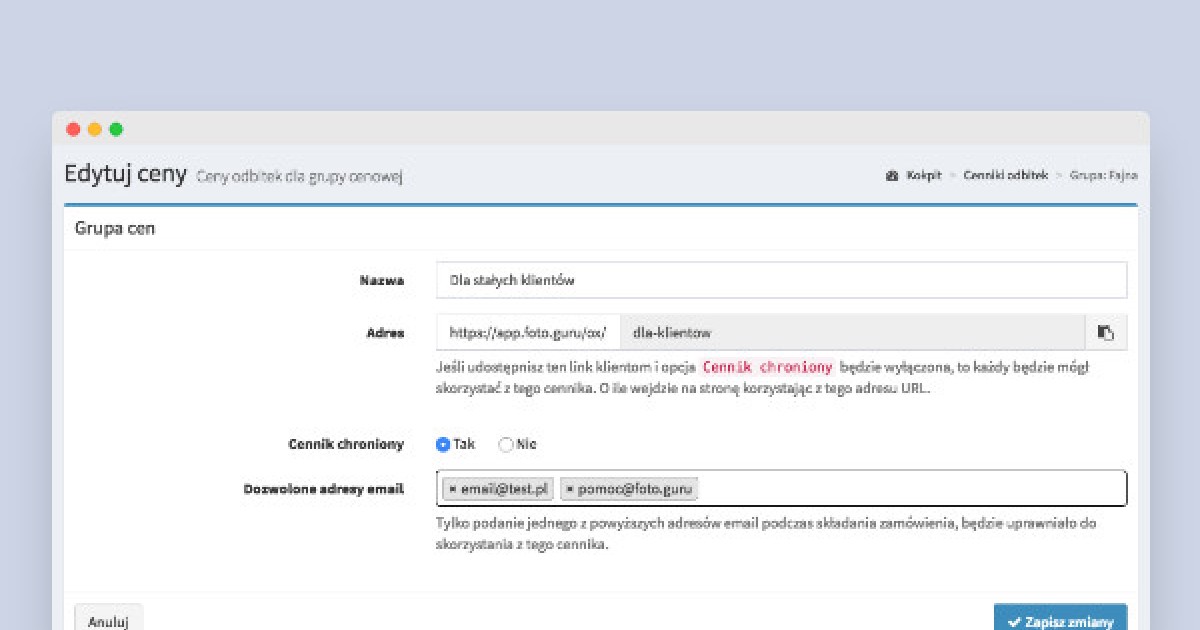This screenshot has height=630, width=1200.
Task: Maximize the window with the green button
Action: click(x=116, y=129)
